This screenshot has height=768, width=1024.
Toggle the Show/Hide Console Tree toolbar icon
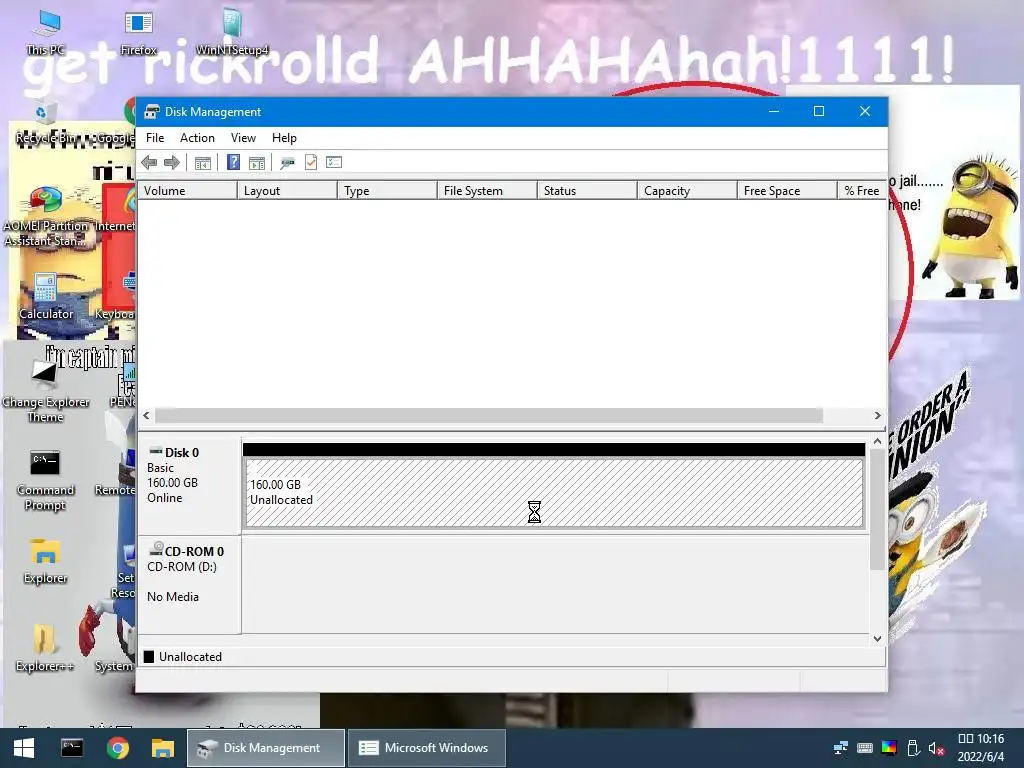[202, 163]
